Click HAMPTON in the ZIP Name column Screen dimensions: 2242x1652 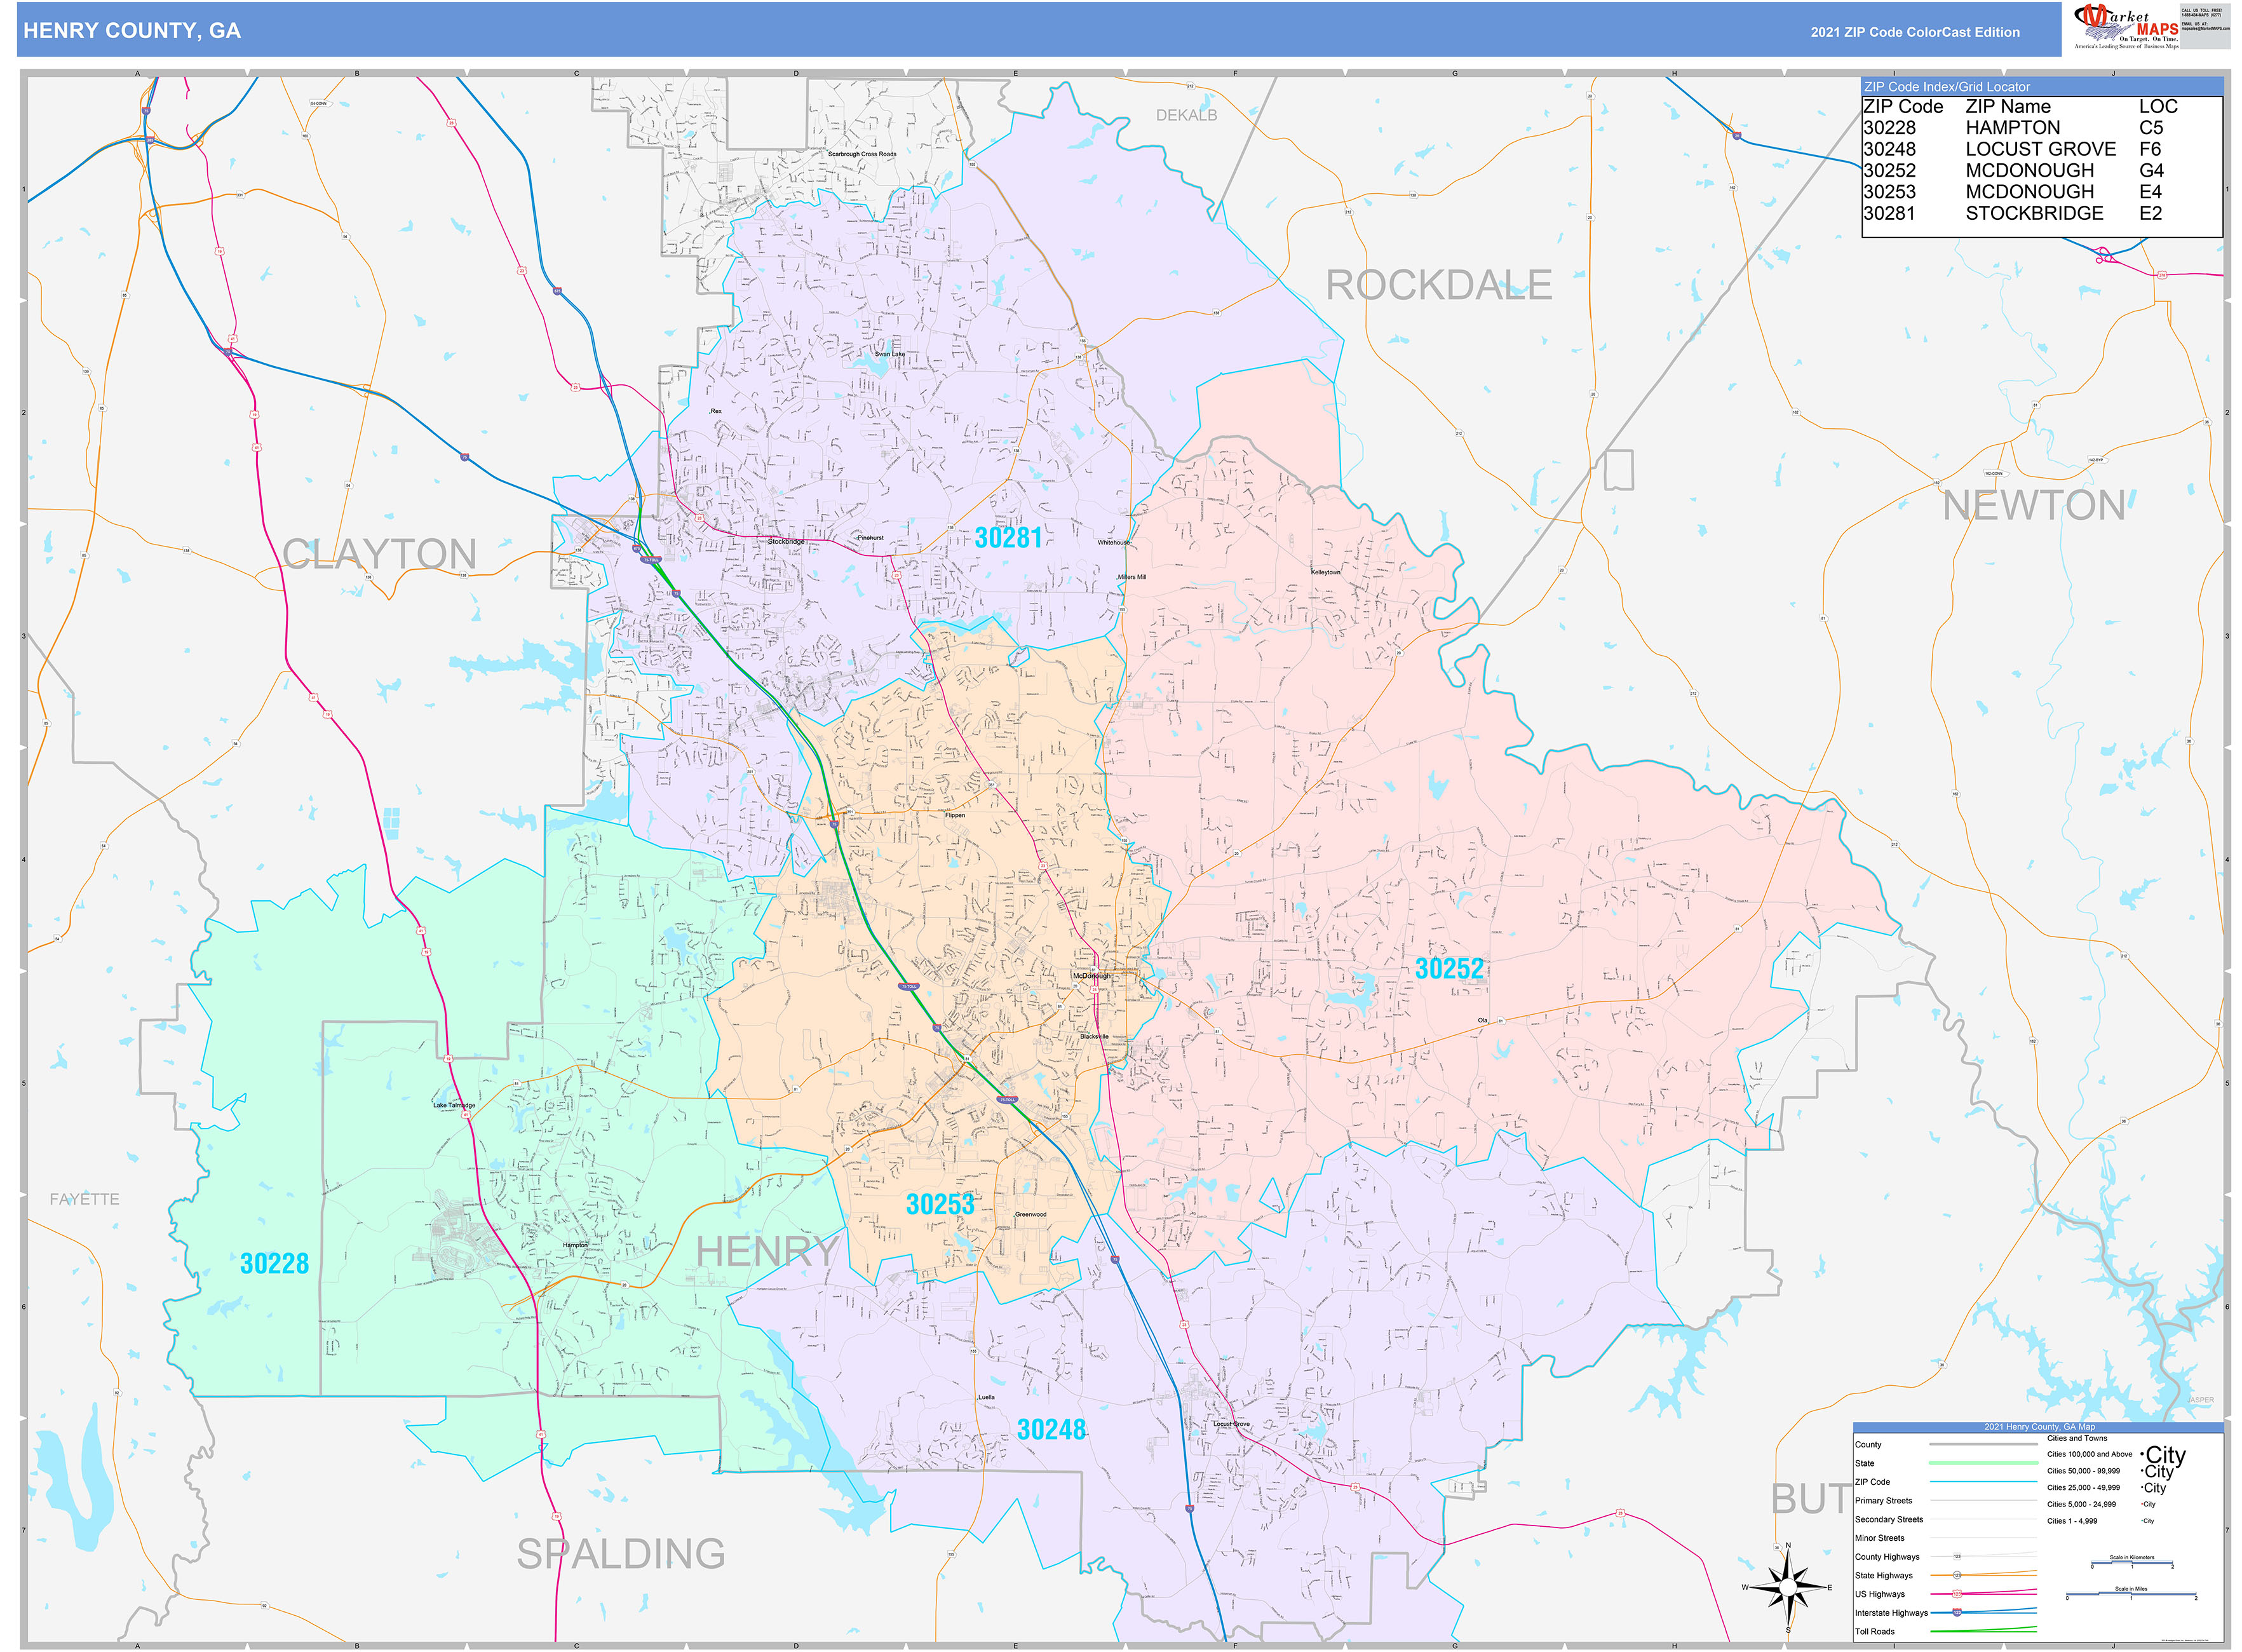pyautogui.click(x=2012, y=128)
